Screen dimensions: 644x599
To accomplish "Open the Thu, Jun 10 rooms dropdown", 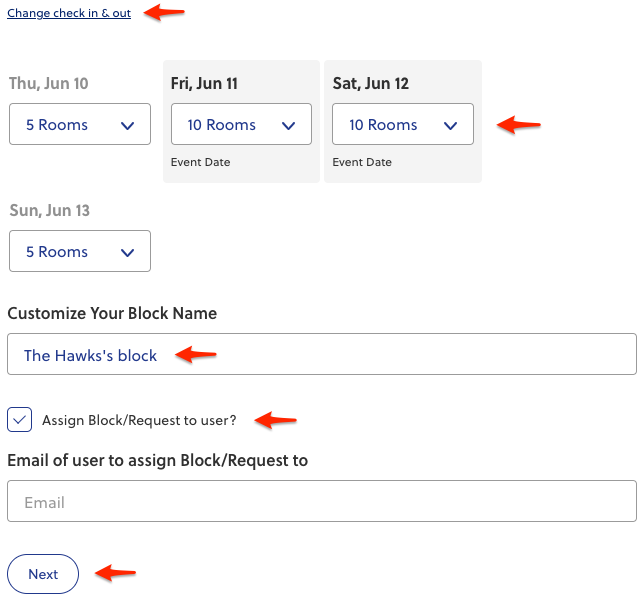I will click(79, 125).
